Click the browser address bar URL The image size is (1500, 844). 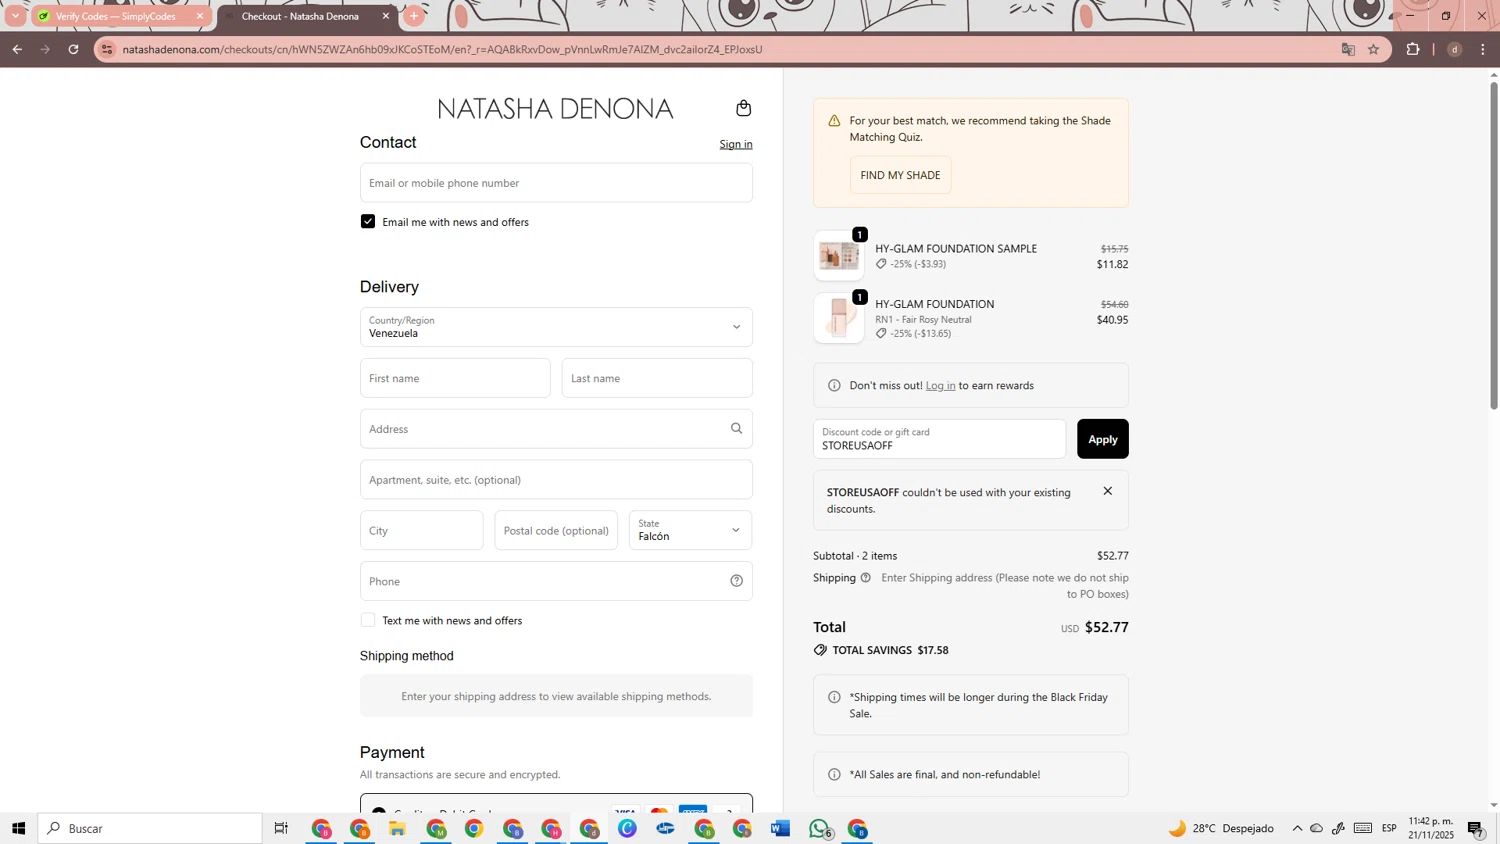pos(442,49)
